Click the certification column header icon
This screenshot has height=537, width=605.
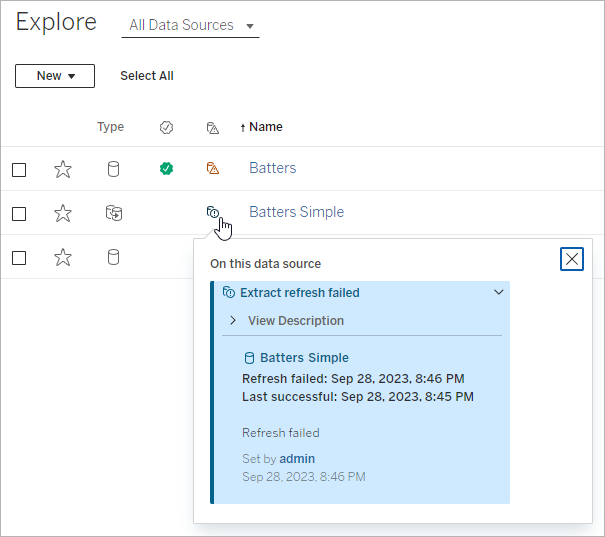tap(166, 127)
